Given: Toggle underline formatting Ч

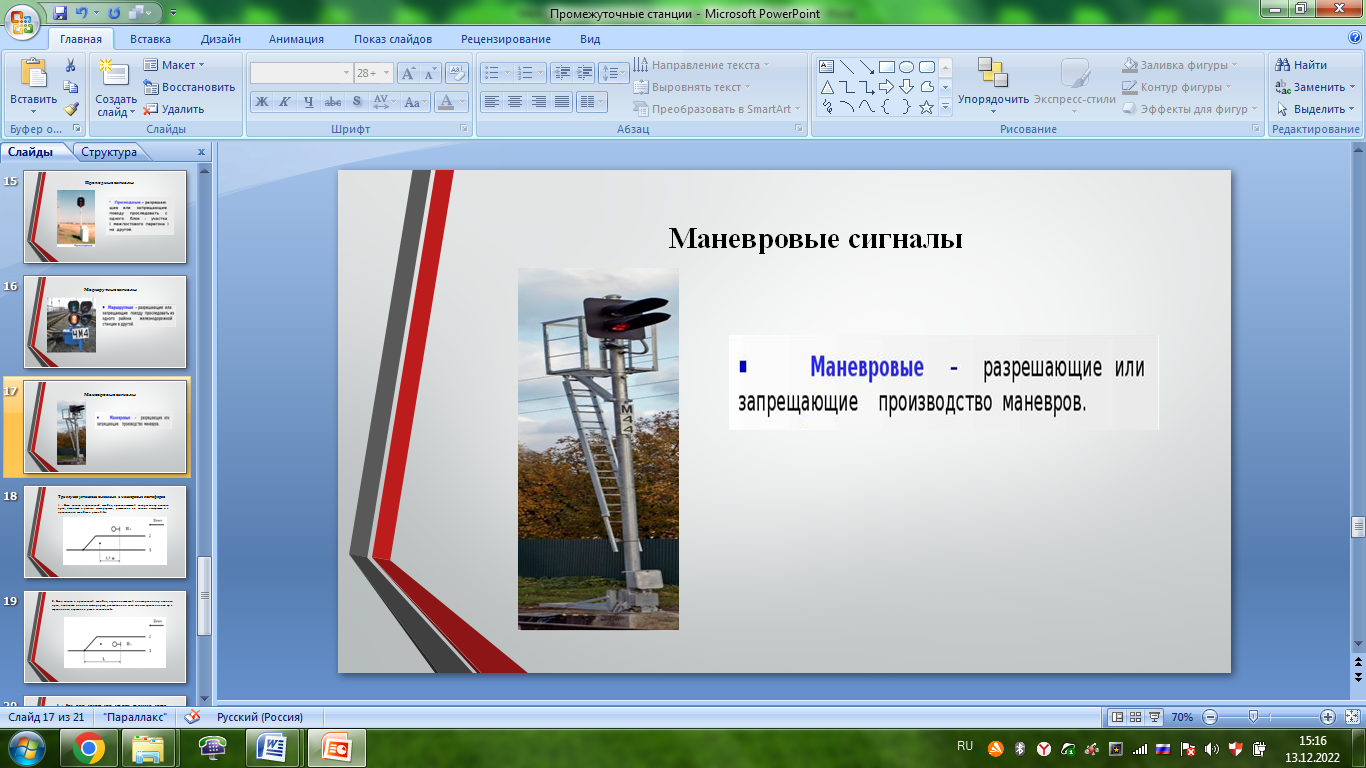Looking at the screenshot, I should tap(309, 101).
